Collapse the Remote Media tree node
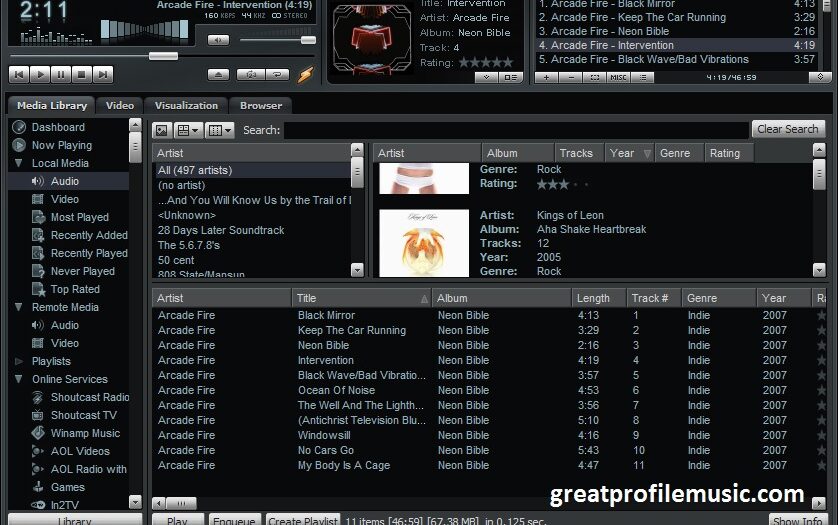 click(x=19, y=307)
